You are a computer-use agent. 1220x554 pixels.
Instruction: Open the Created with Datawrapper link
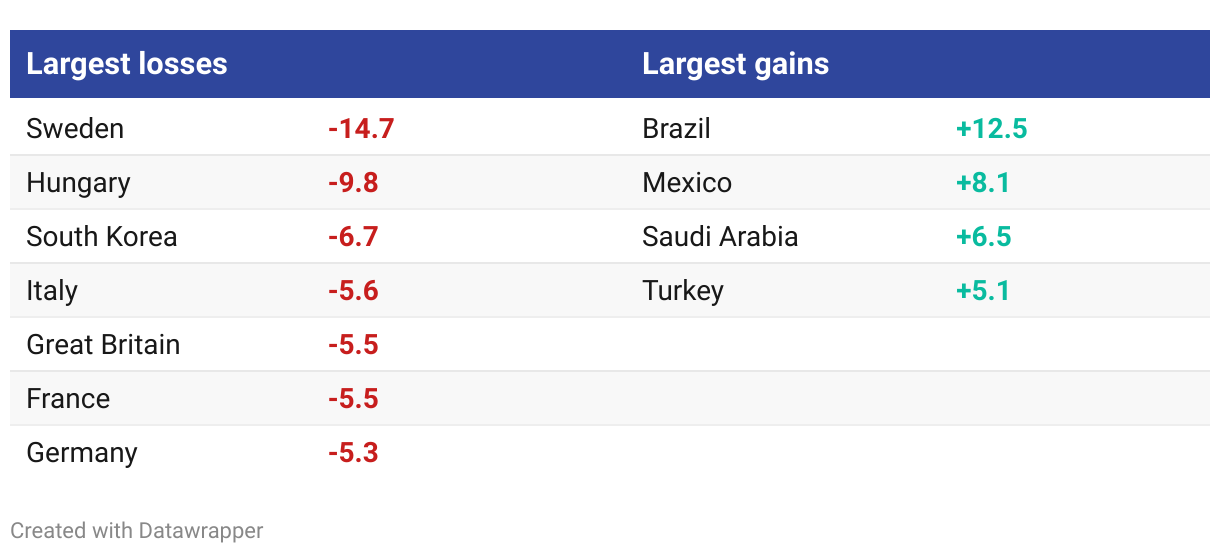point(137,530)
